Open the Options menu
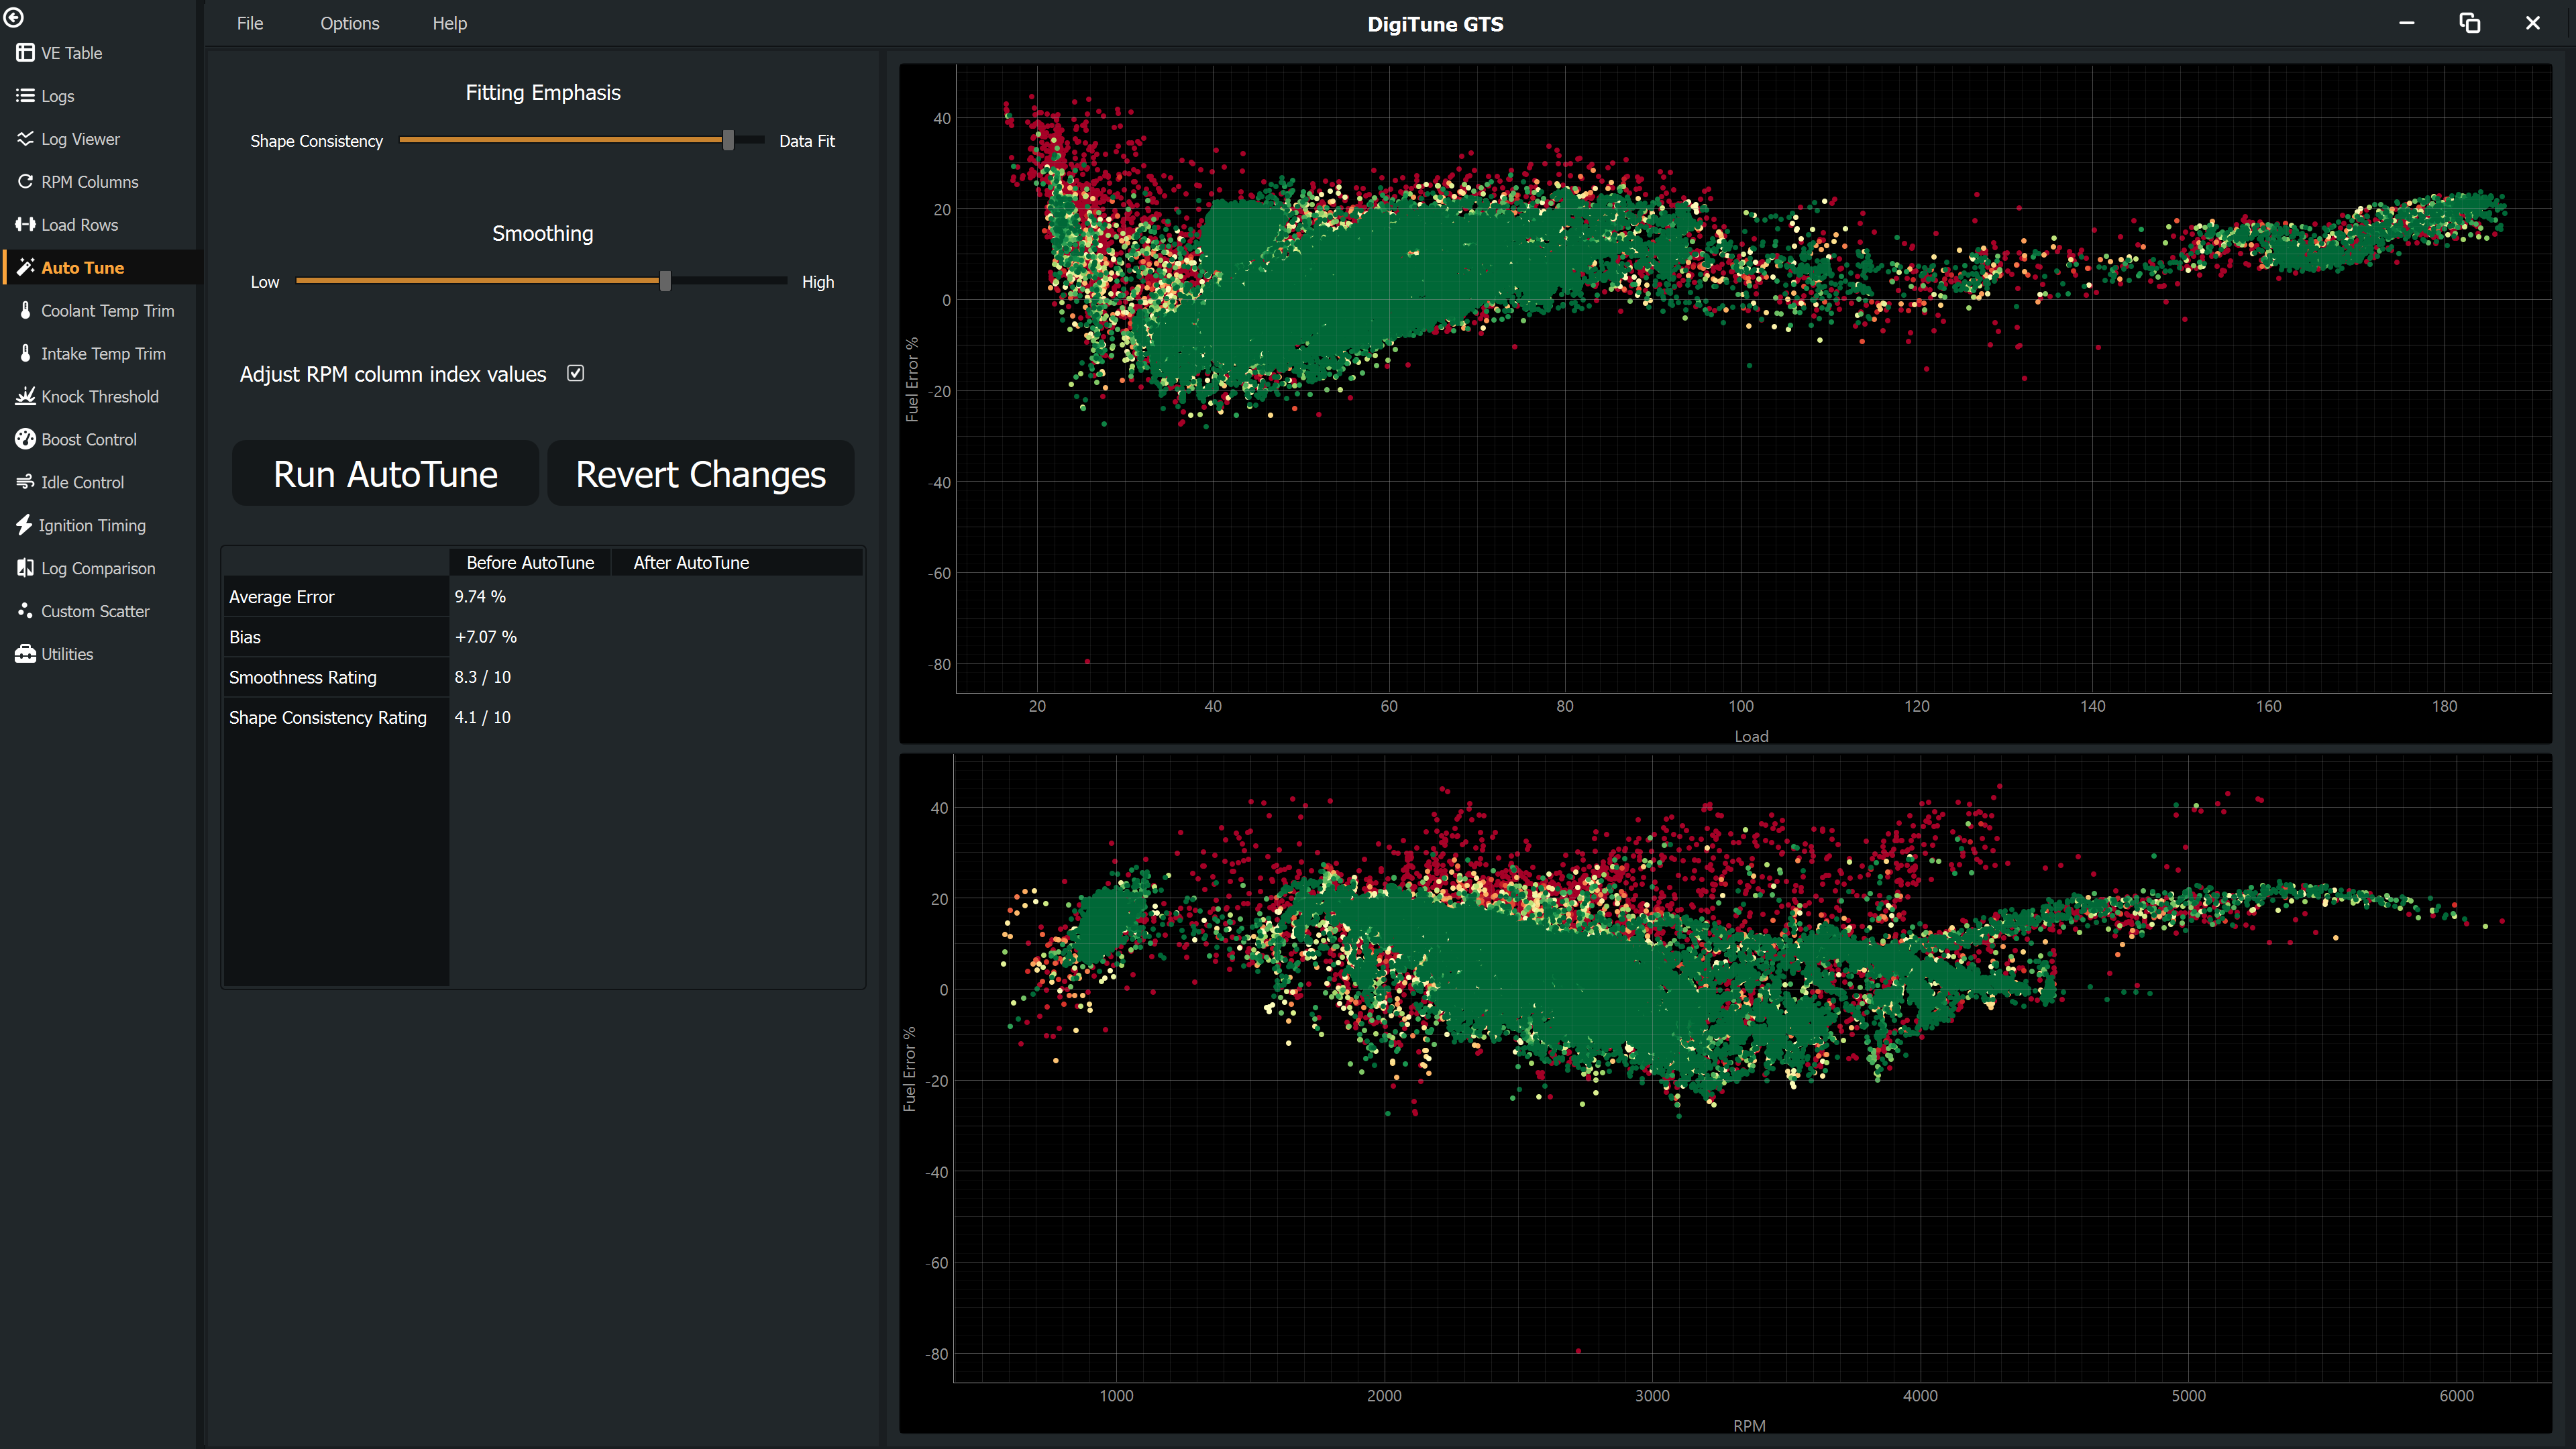The width and height of the screenshot is (2576, 1449). (x=350, y=23)
